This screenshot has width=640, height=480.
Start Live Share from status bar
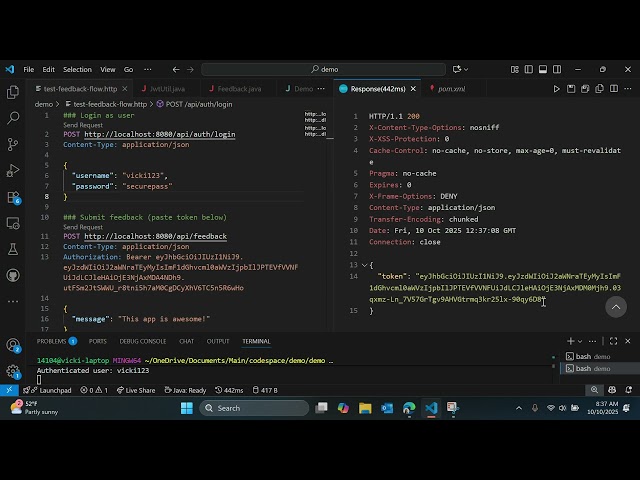pyautogui.click(x=136, y=390)
